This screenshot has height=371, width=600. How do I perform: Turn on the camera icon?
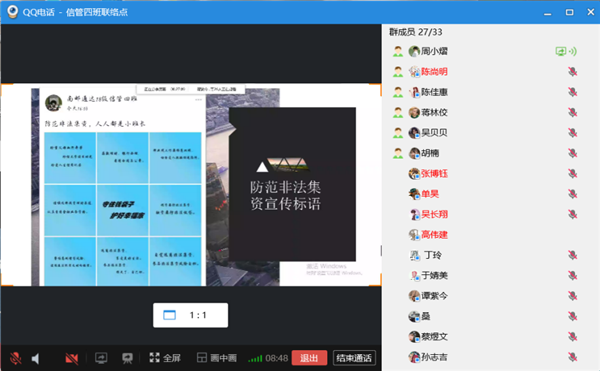72,358
